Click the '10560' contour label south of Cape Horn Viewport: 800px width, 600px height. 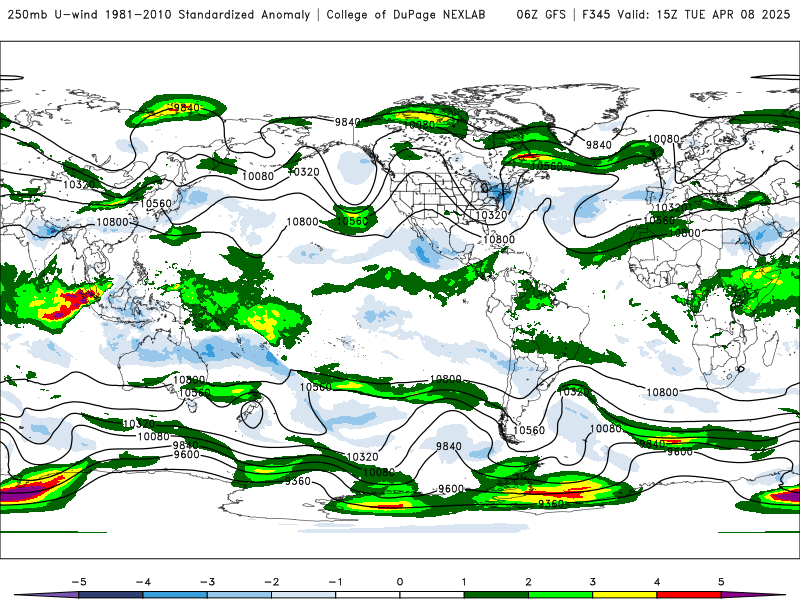pyautogui.click(x=529, y=430)
